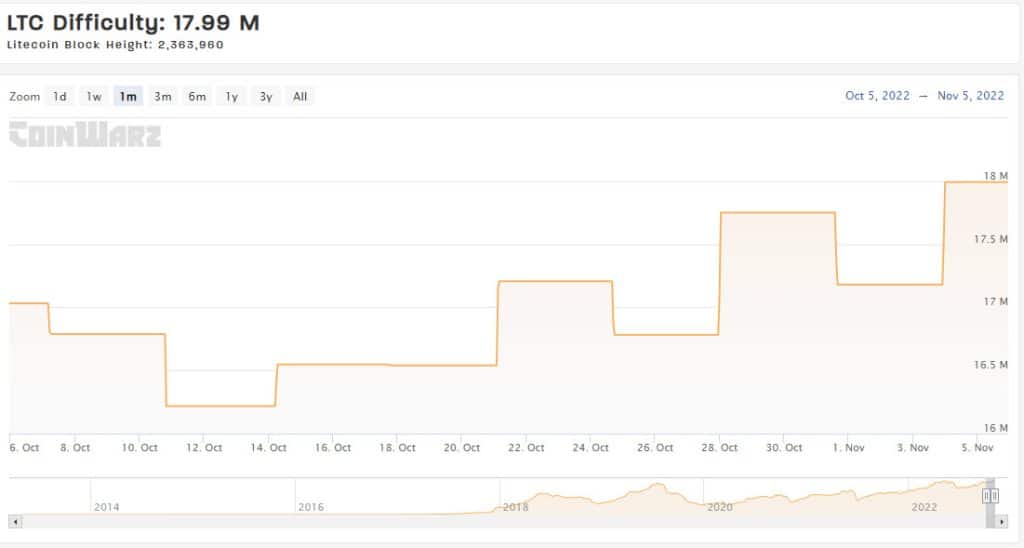Click the '20. Oct' axis label
Viewport: 1024px width, 548px height.
click(462, 447)
